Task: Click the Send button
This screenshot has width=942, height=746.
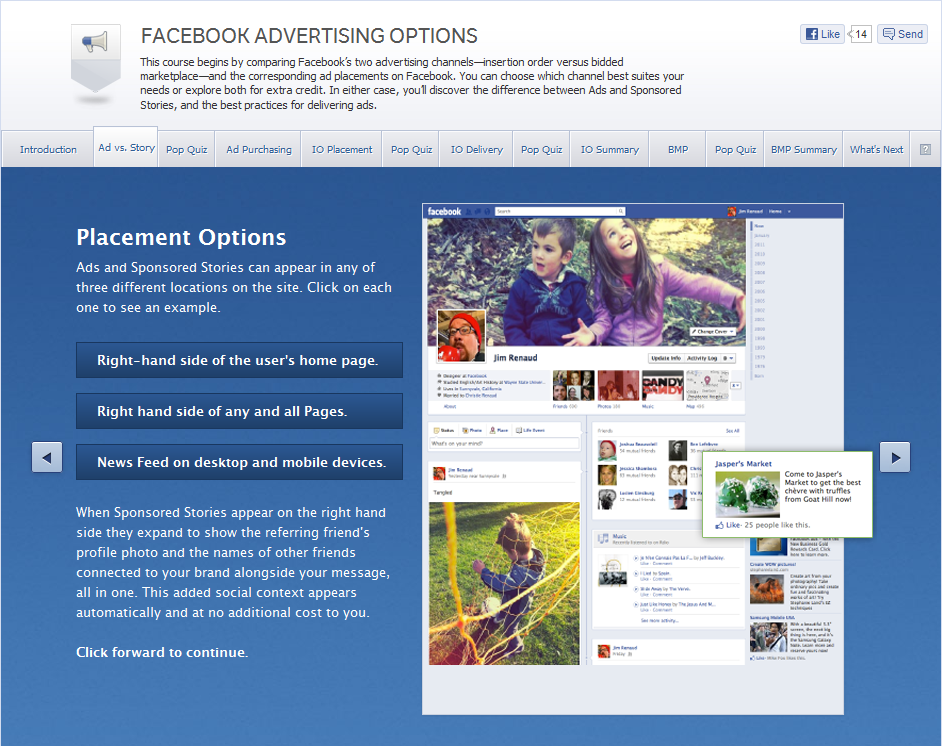Action: click(902, 34)
